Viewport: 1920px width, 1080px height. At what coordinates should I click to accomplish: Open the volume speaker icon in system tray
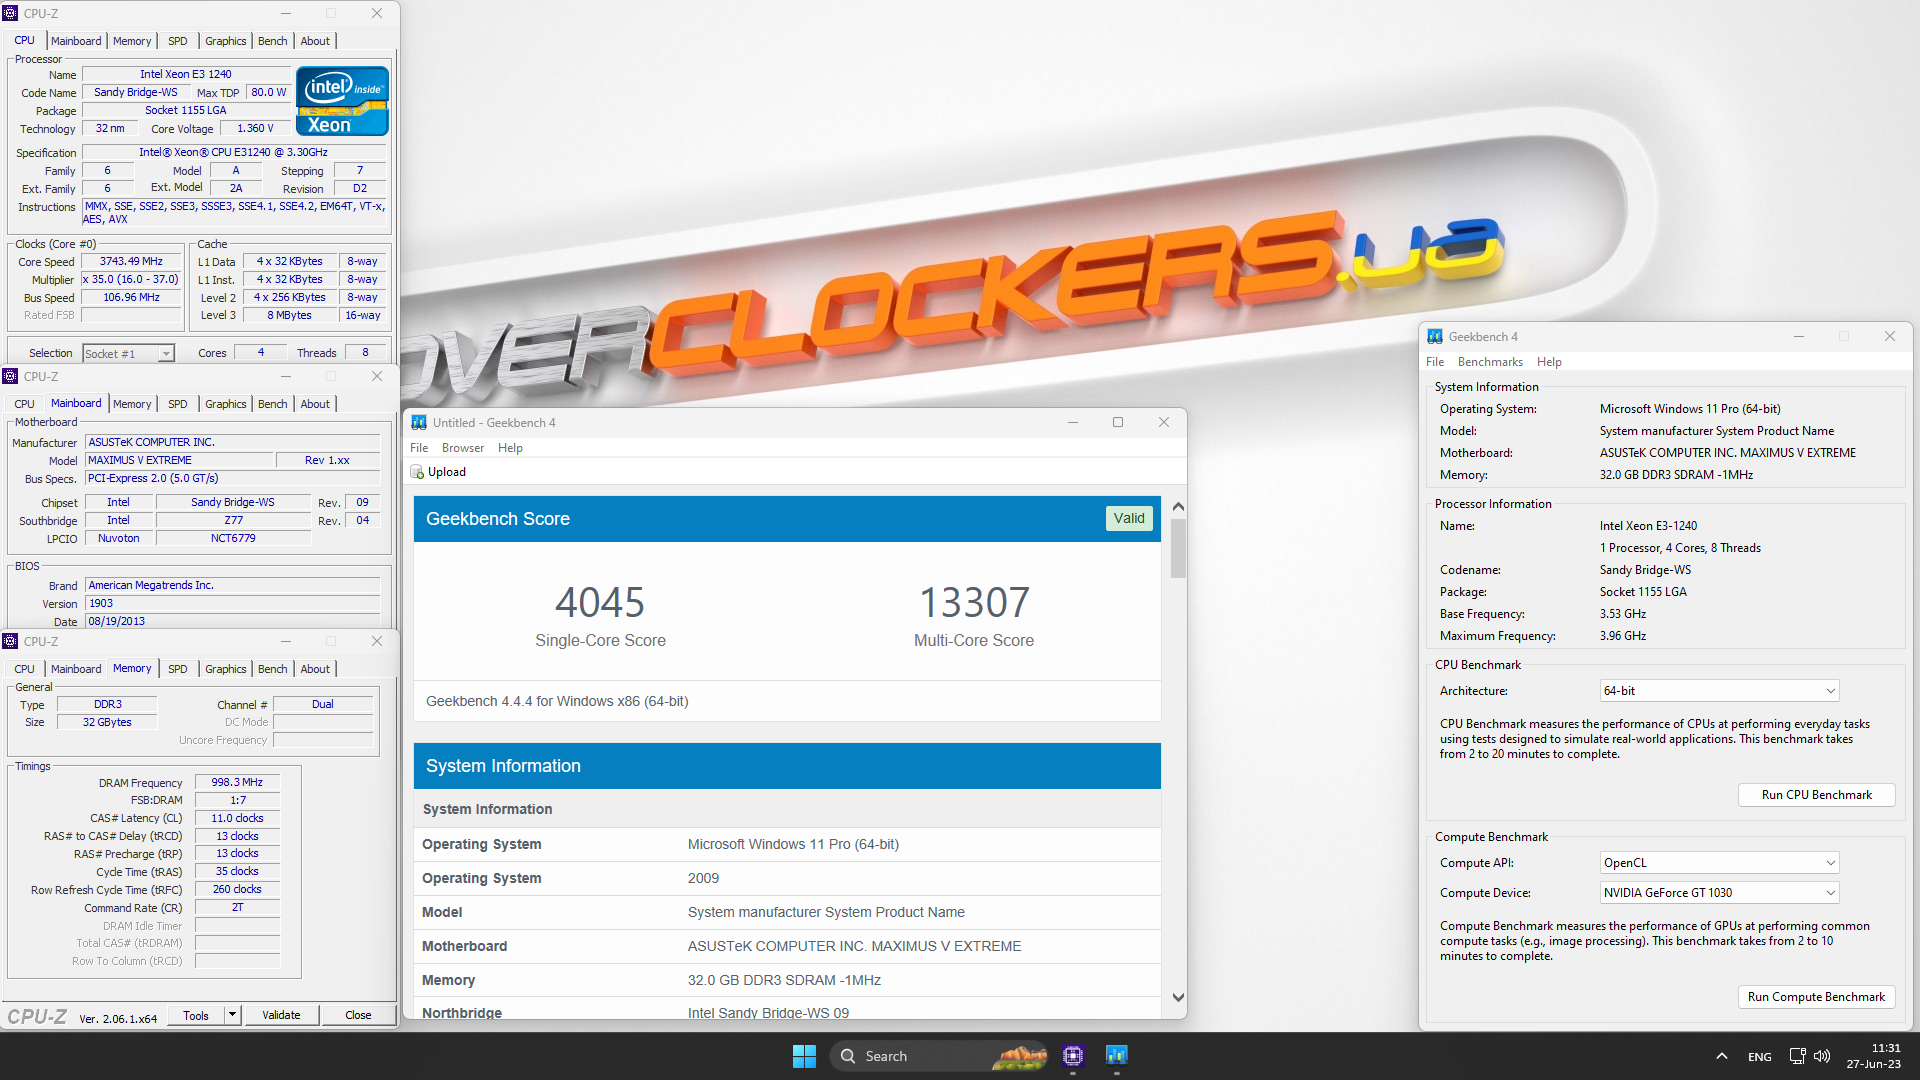[x=1822, y=1056]
